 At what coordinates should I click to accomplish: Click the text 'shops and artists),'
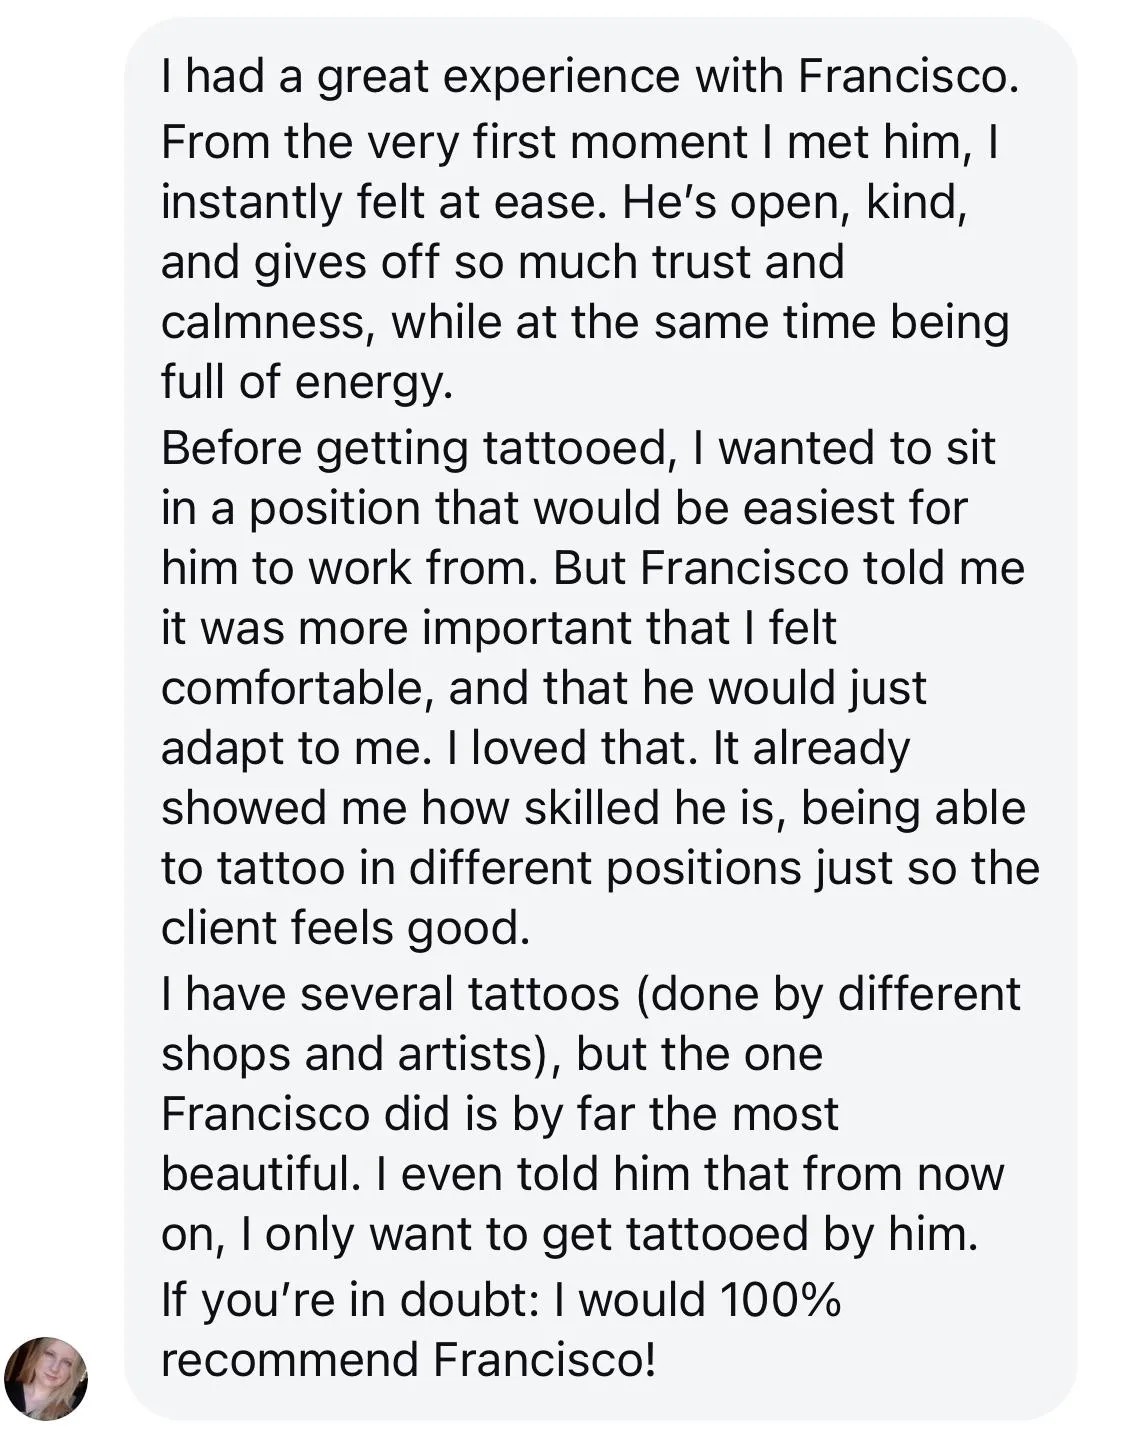(360, 1054)
